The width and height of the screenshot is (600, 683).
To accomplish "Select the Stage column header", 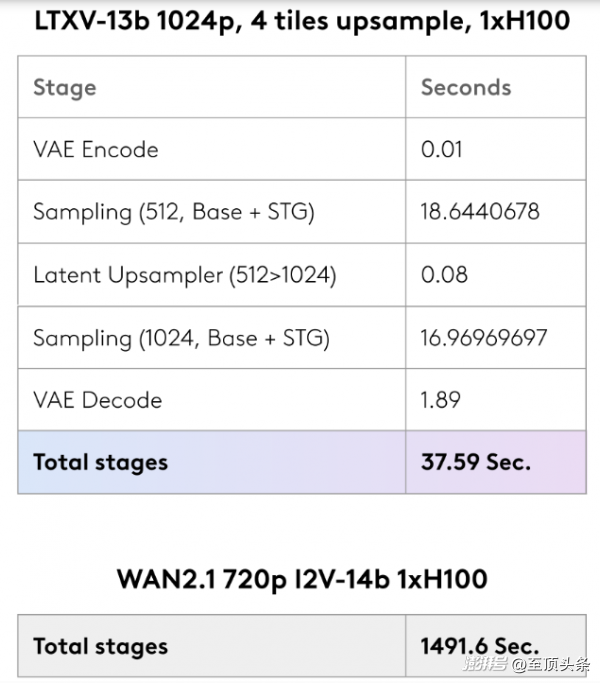I will pyautogui.click(x=65, y=88).
